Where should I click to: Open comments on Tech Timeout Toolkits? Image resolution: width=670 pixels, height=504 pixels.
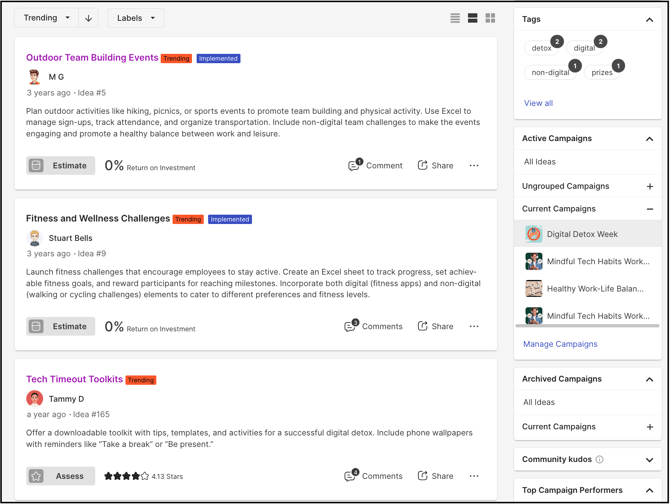(373, 476)
